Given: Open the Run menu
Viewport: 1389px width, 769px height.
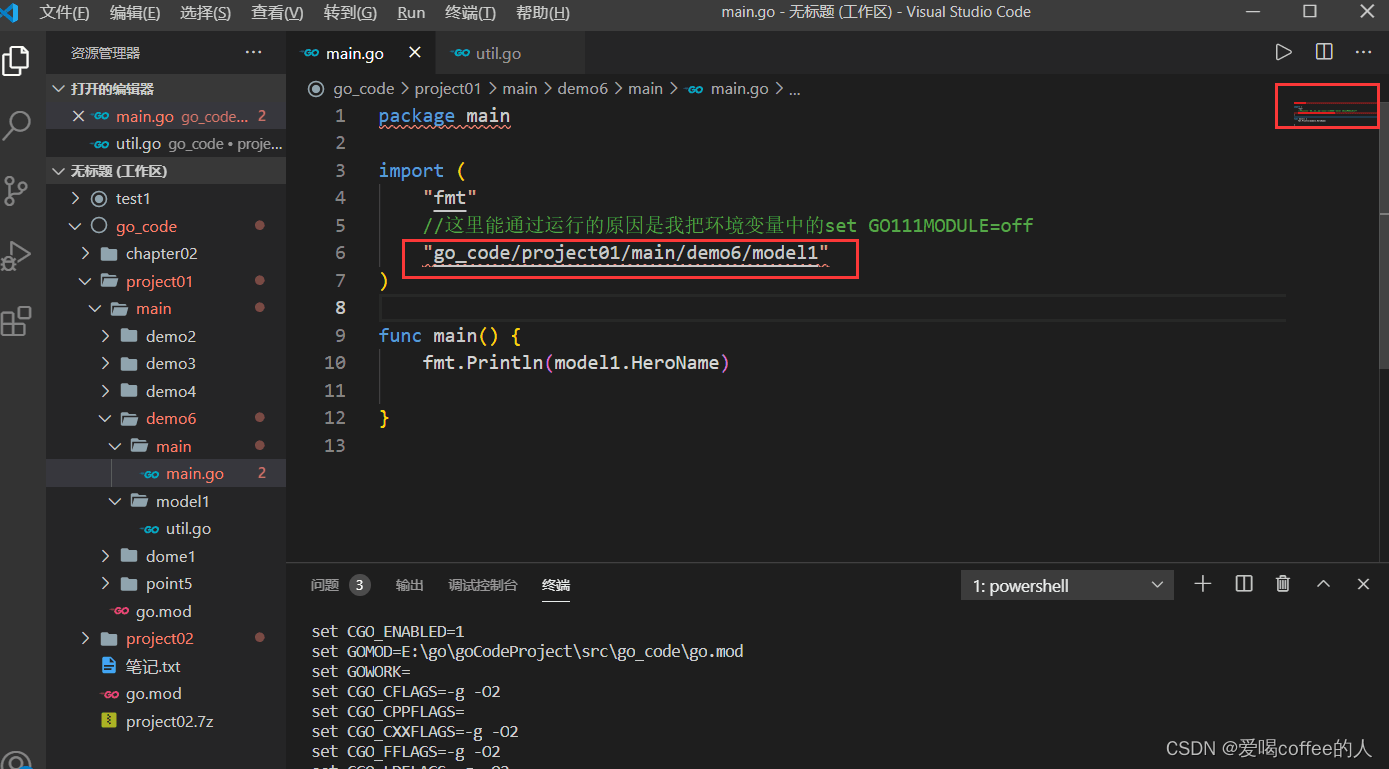Looking at the screenshot, I should click(x=411, y=12).
